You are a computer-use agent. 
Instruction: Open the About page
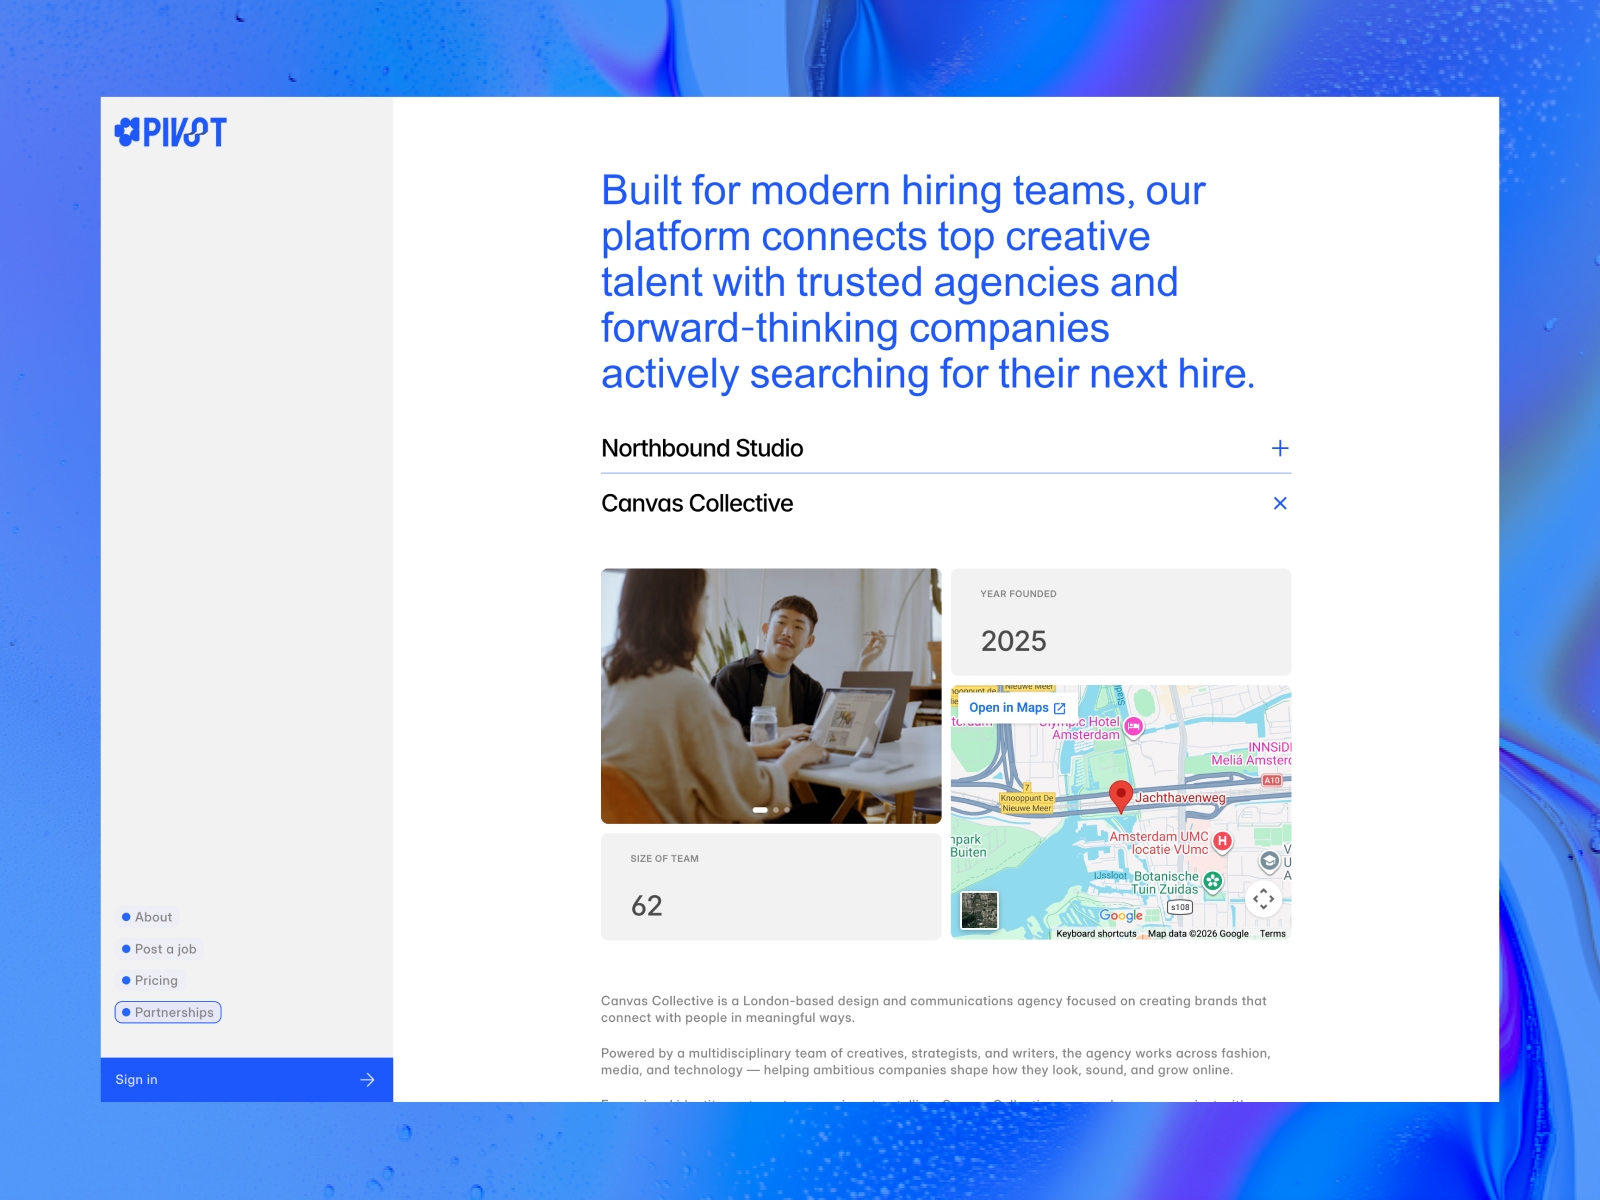146,917
